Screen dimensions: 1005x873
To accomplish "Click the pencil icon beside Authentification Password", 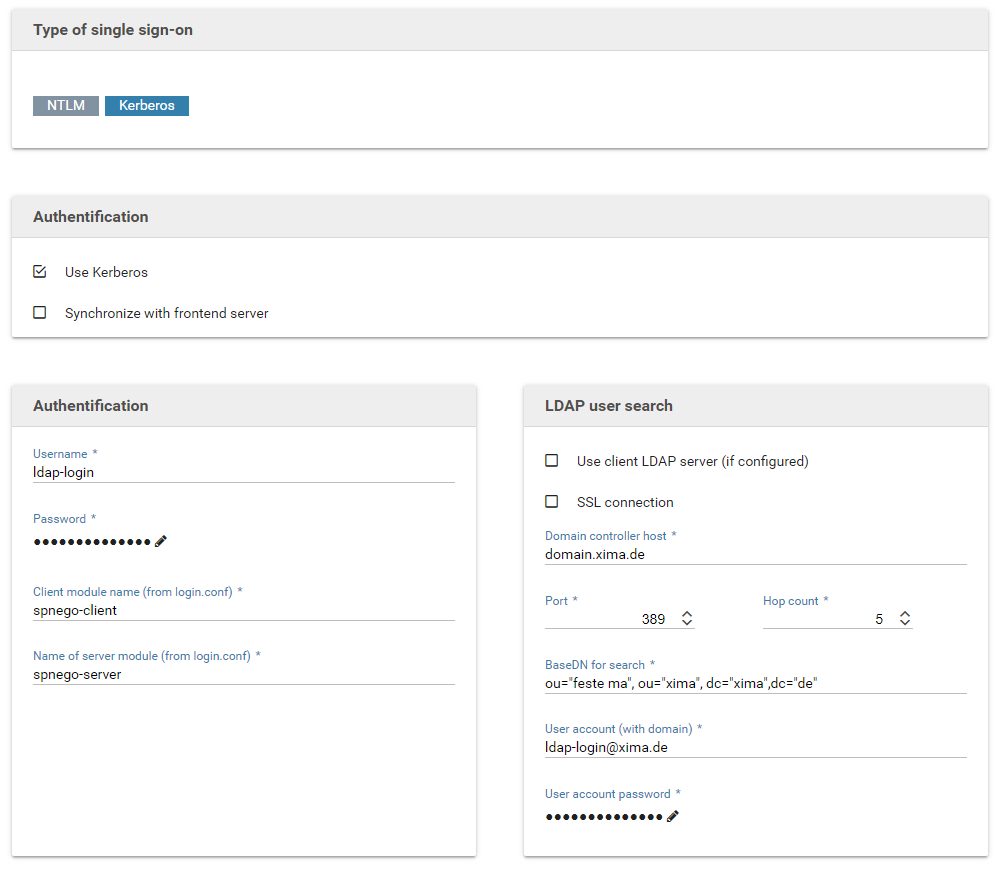I will pos(161,541).
